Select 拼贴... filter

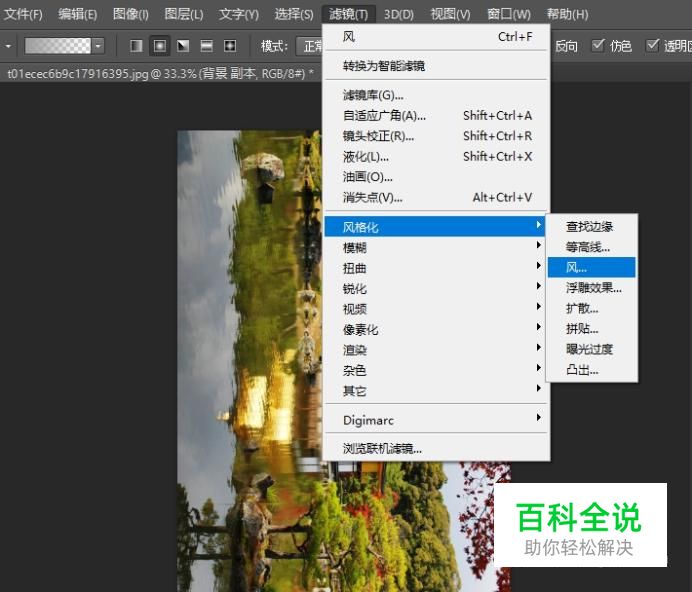click(x=592, y=328)
